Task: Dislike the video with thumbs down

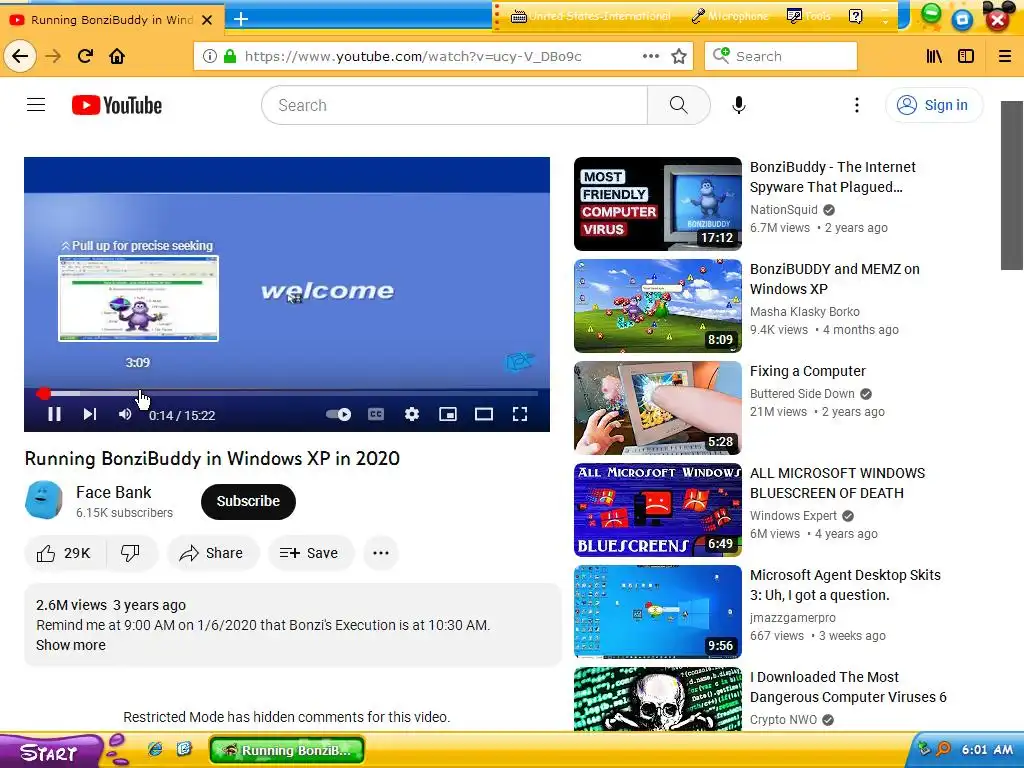Action: coord(131,553)
